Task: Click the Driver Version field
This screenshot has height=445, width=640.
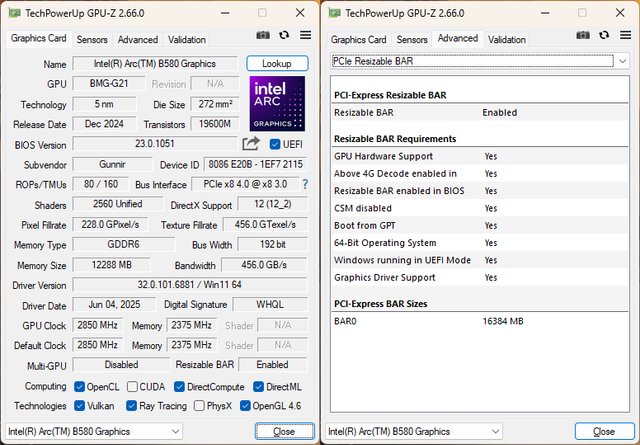Action: point(190,285)
